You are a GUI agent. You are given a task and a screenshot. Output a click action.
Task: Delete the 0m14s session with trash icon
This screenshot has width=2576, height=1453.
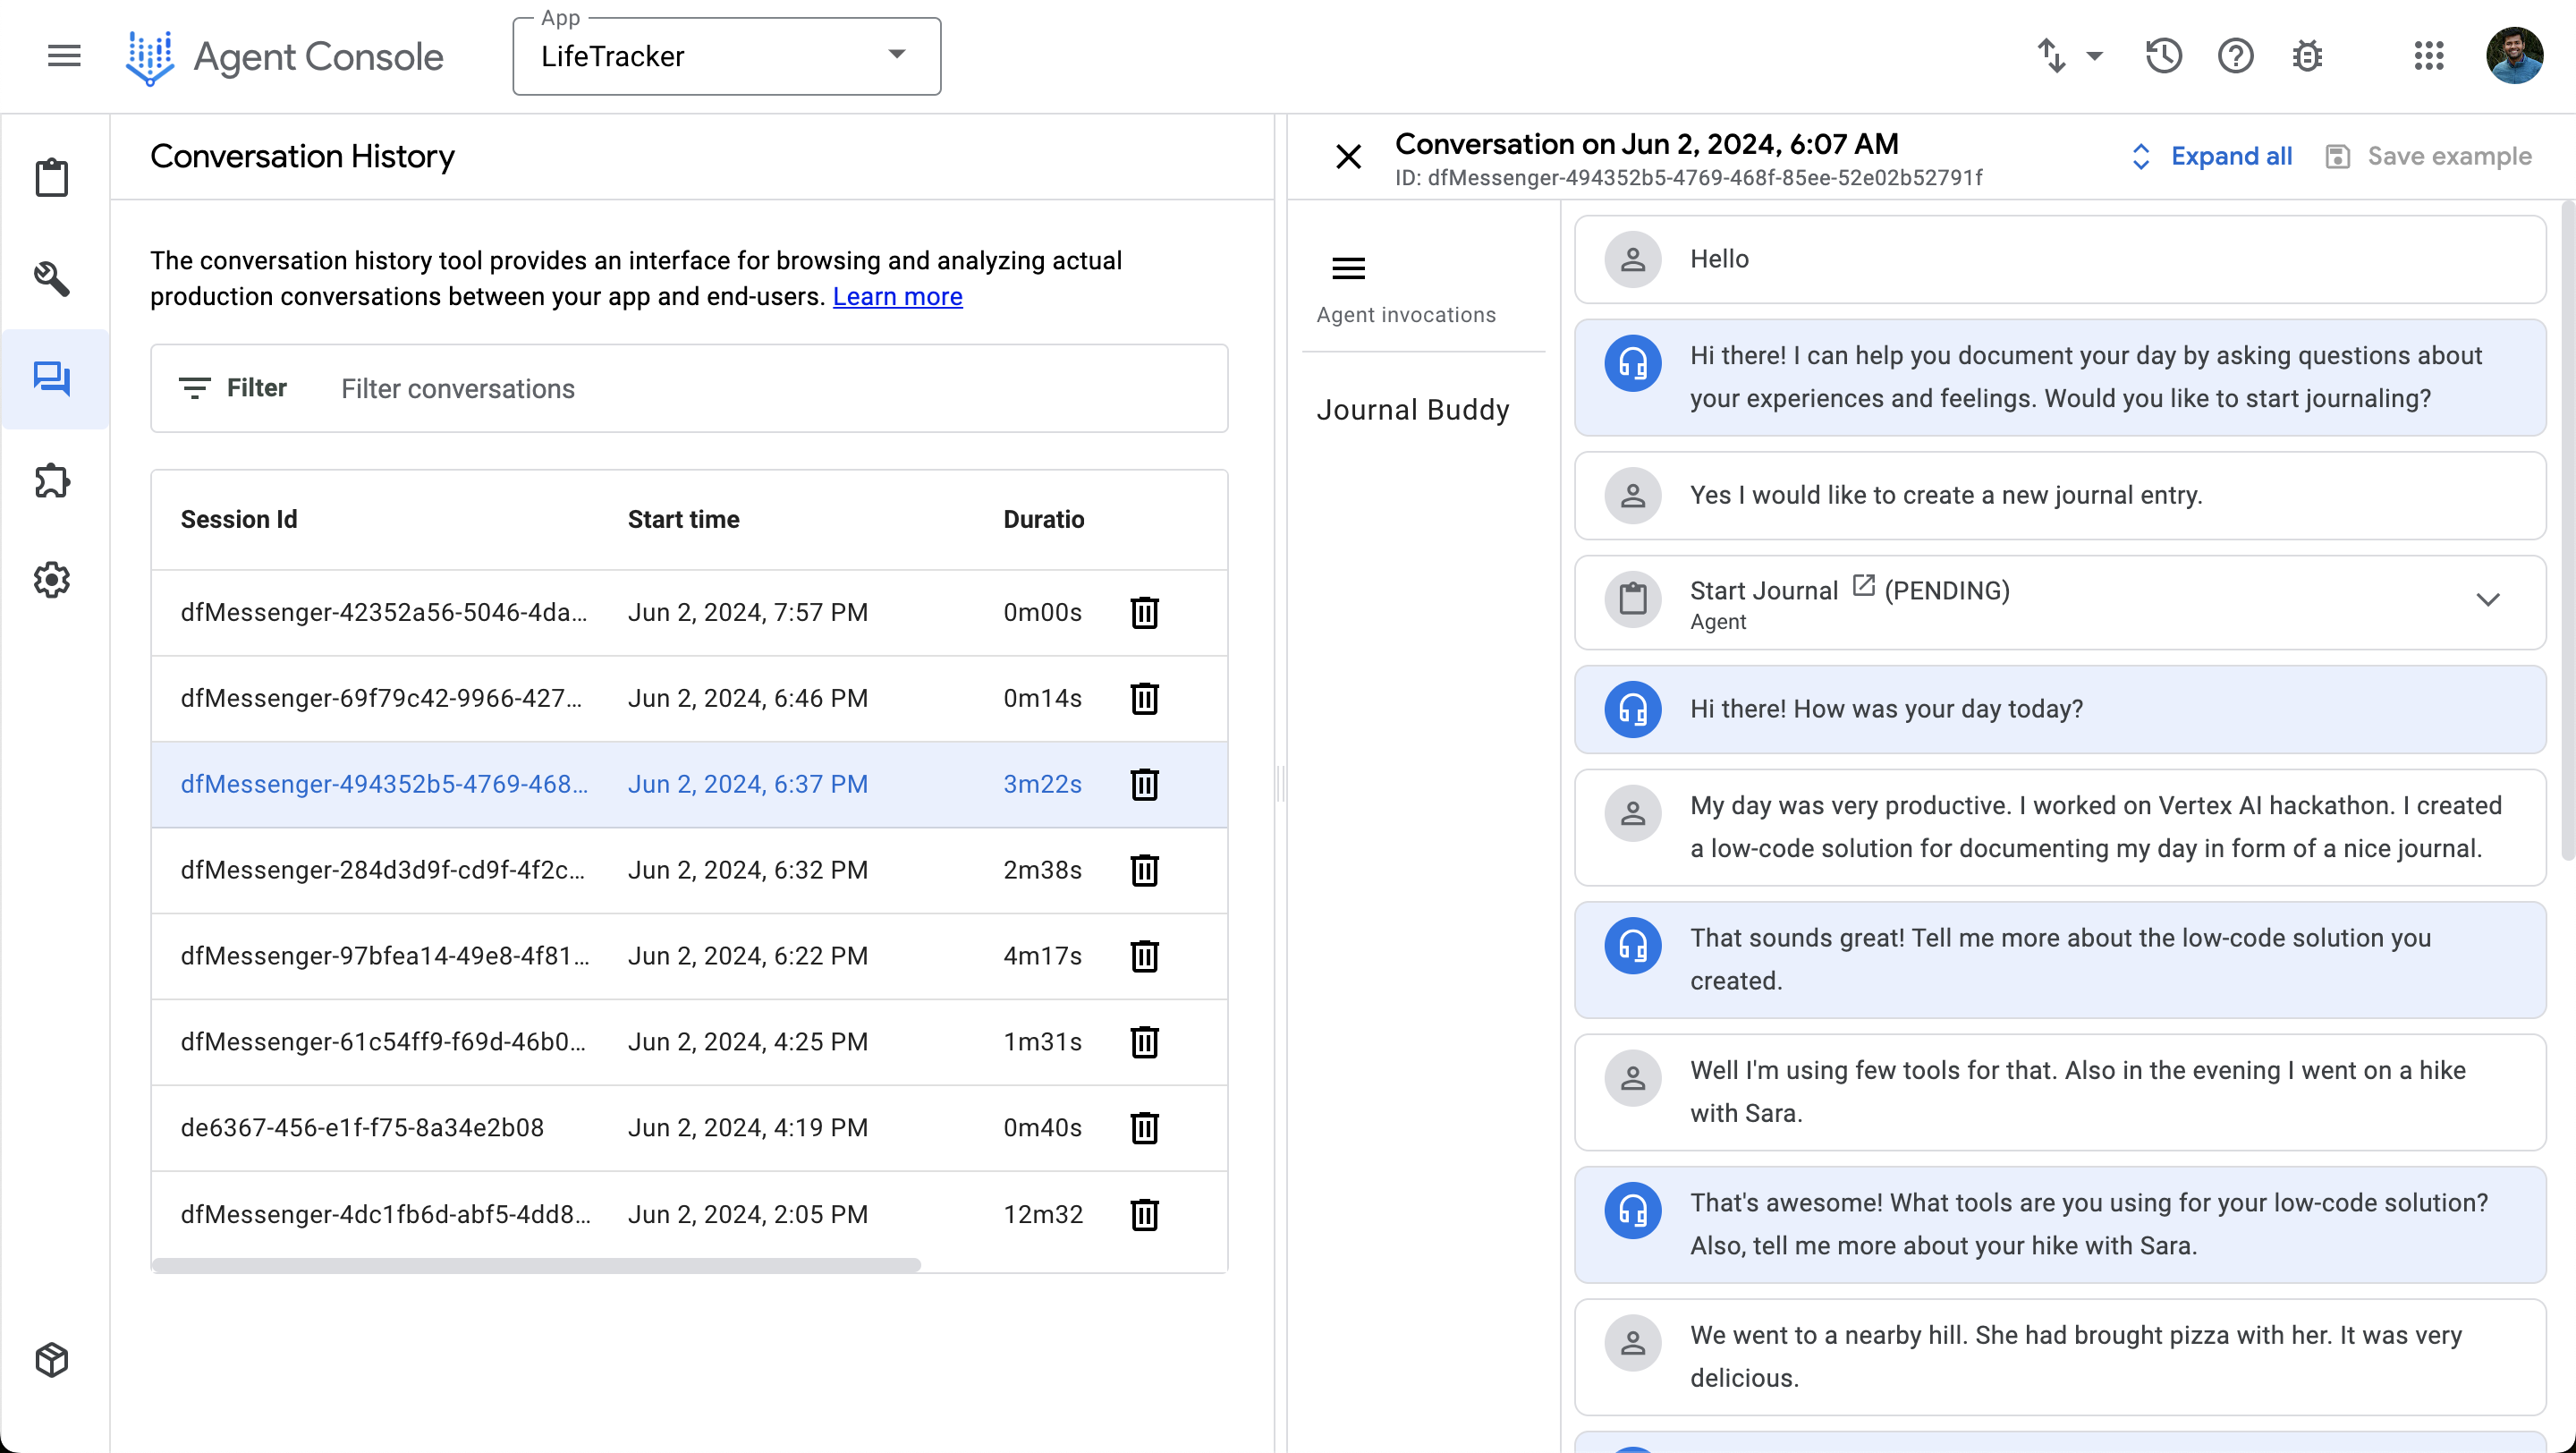point(1144,698)
